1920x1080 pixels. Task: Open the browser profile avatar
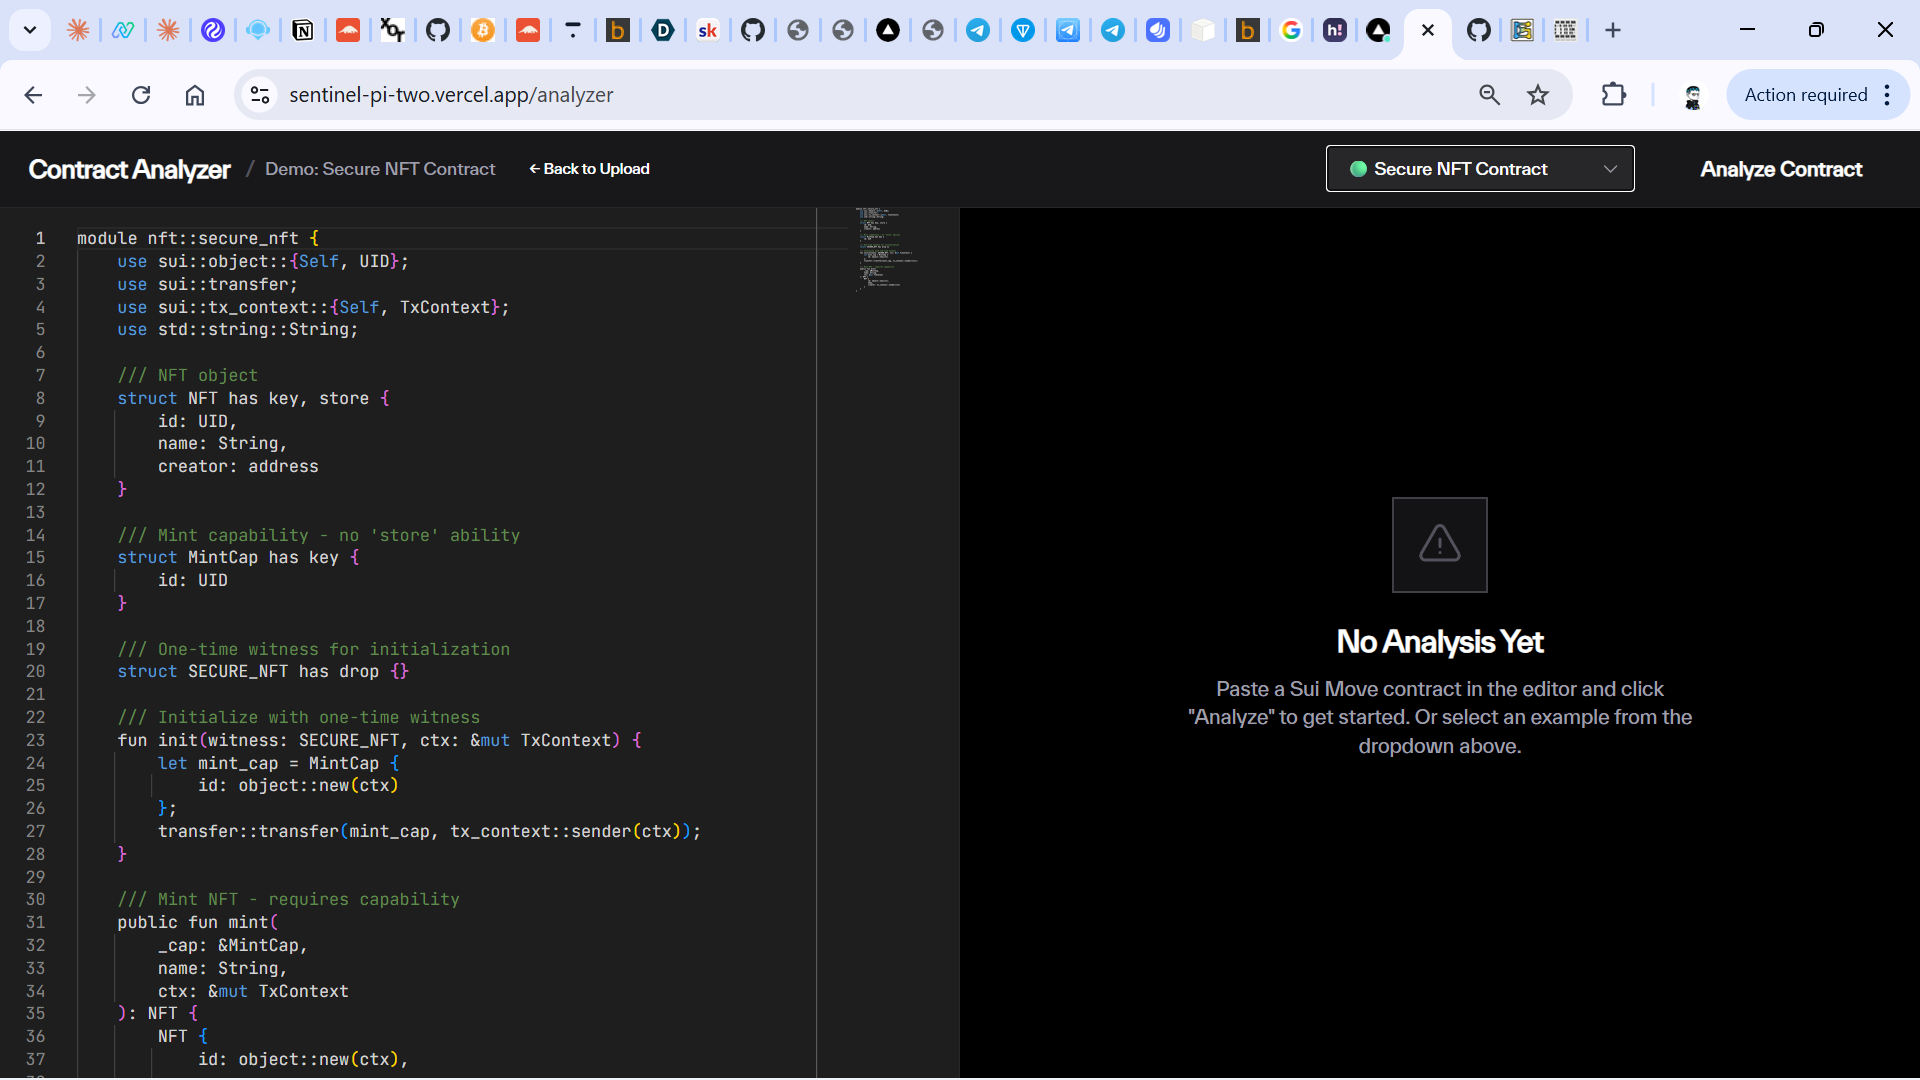(1692, 95)
